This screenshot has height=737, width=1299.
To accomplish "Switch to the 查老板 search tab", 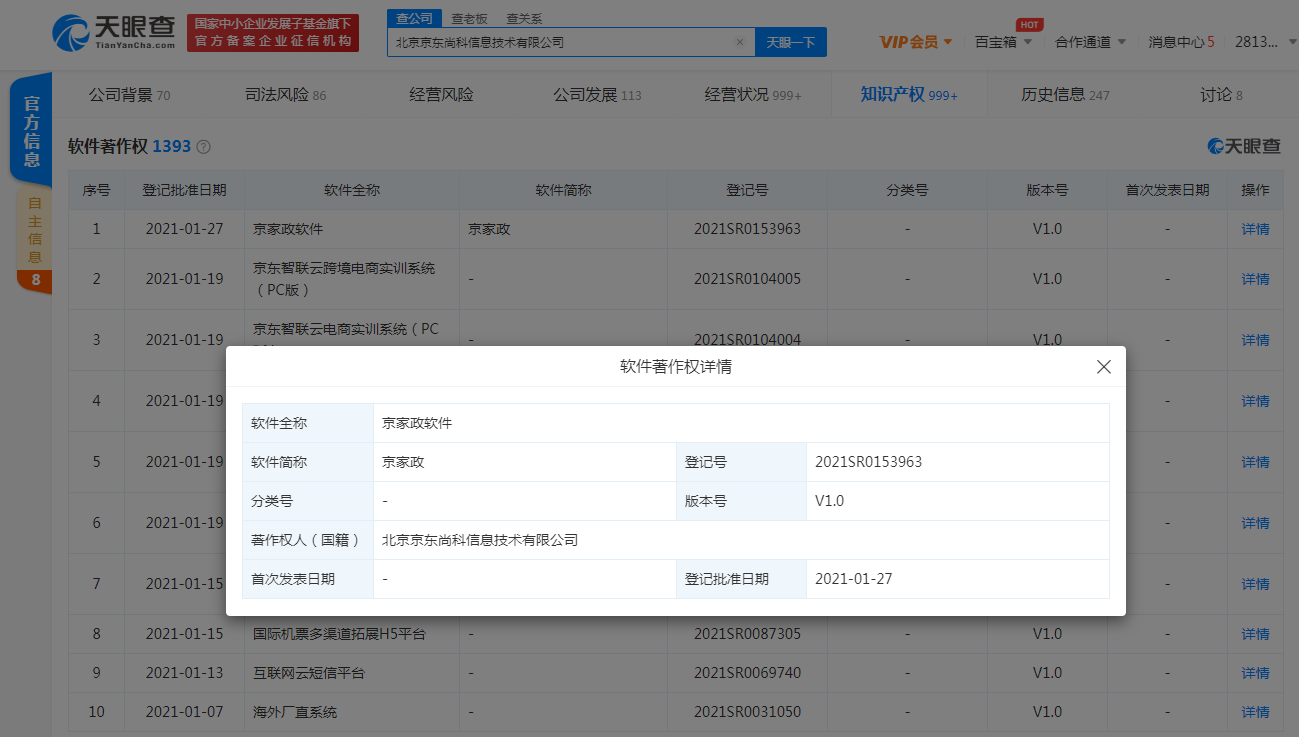I will [468, 18].
